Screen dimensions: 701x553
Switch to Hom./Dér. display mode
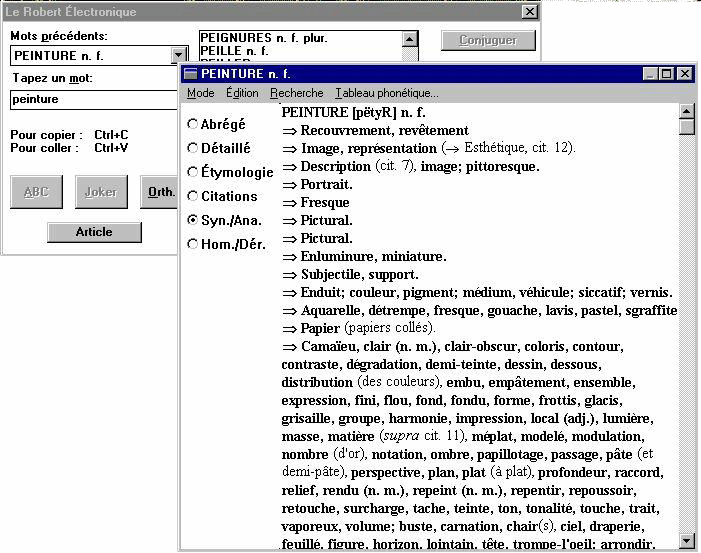[x=192, y=244]
